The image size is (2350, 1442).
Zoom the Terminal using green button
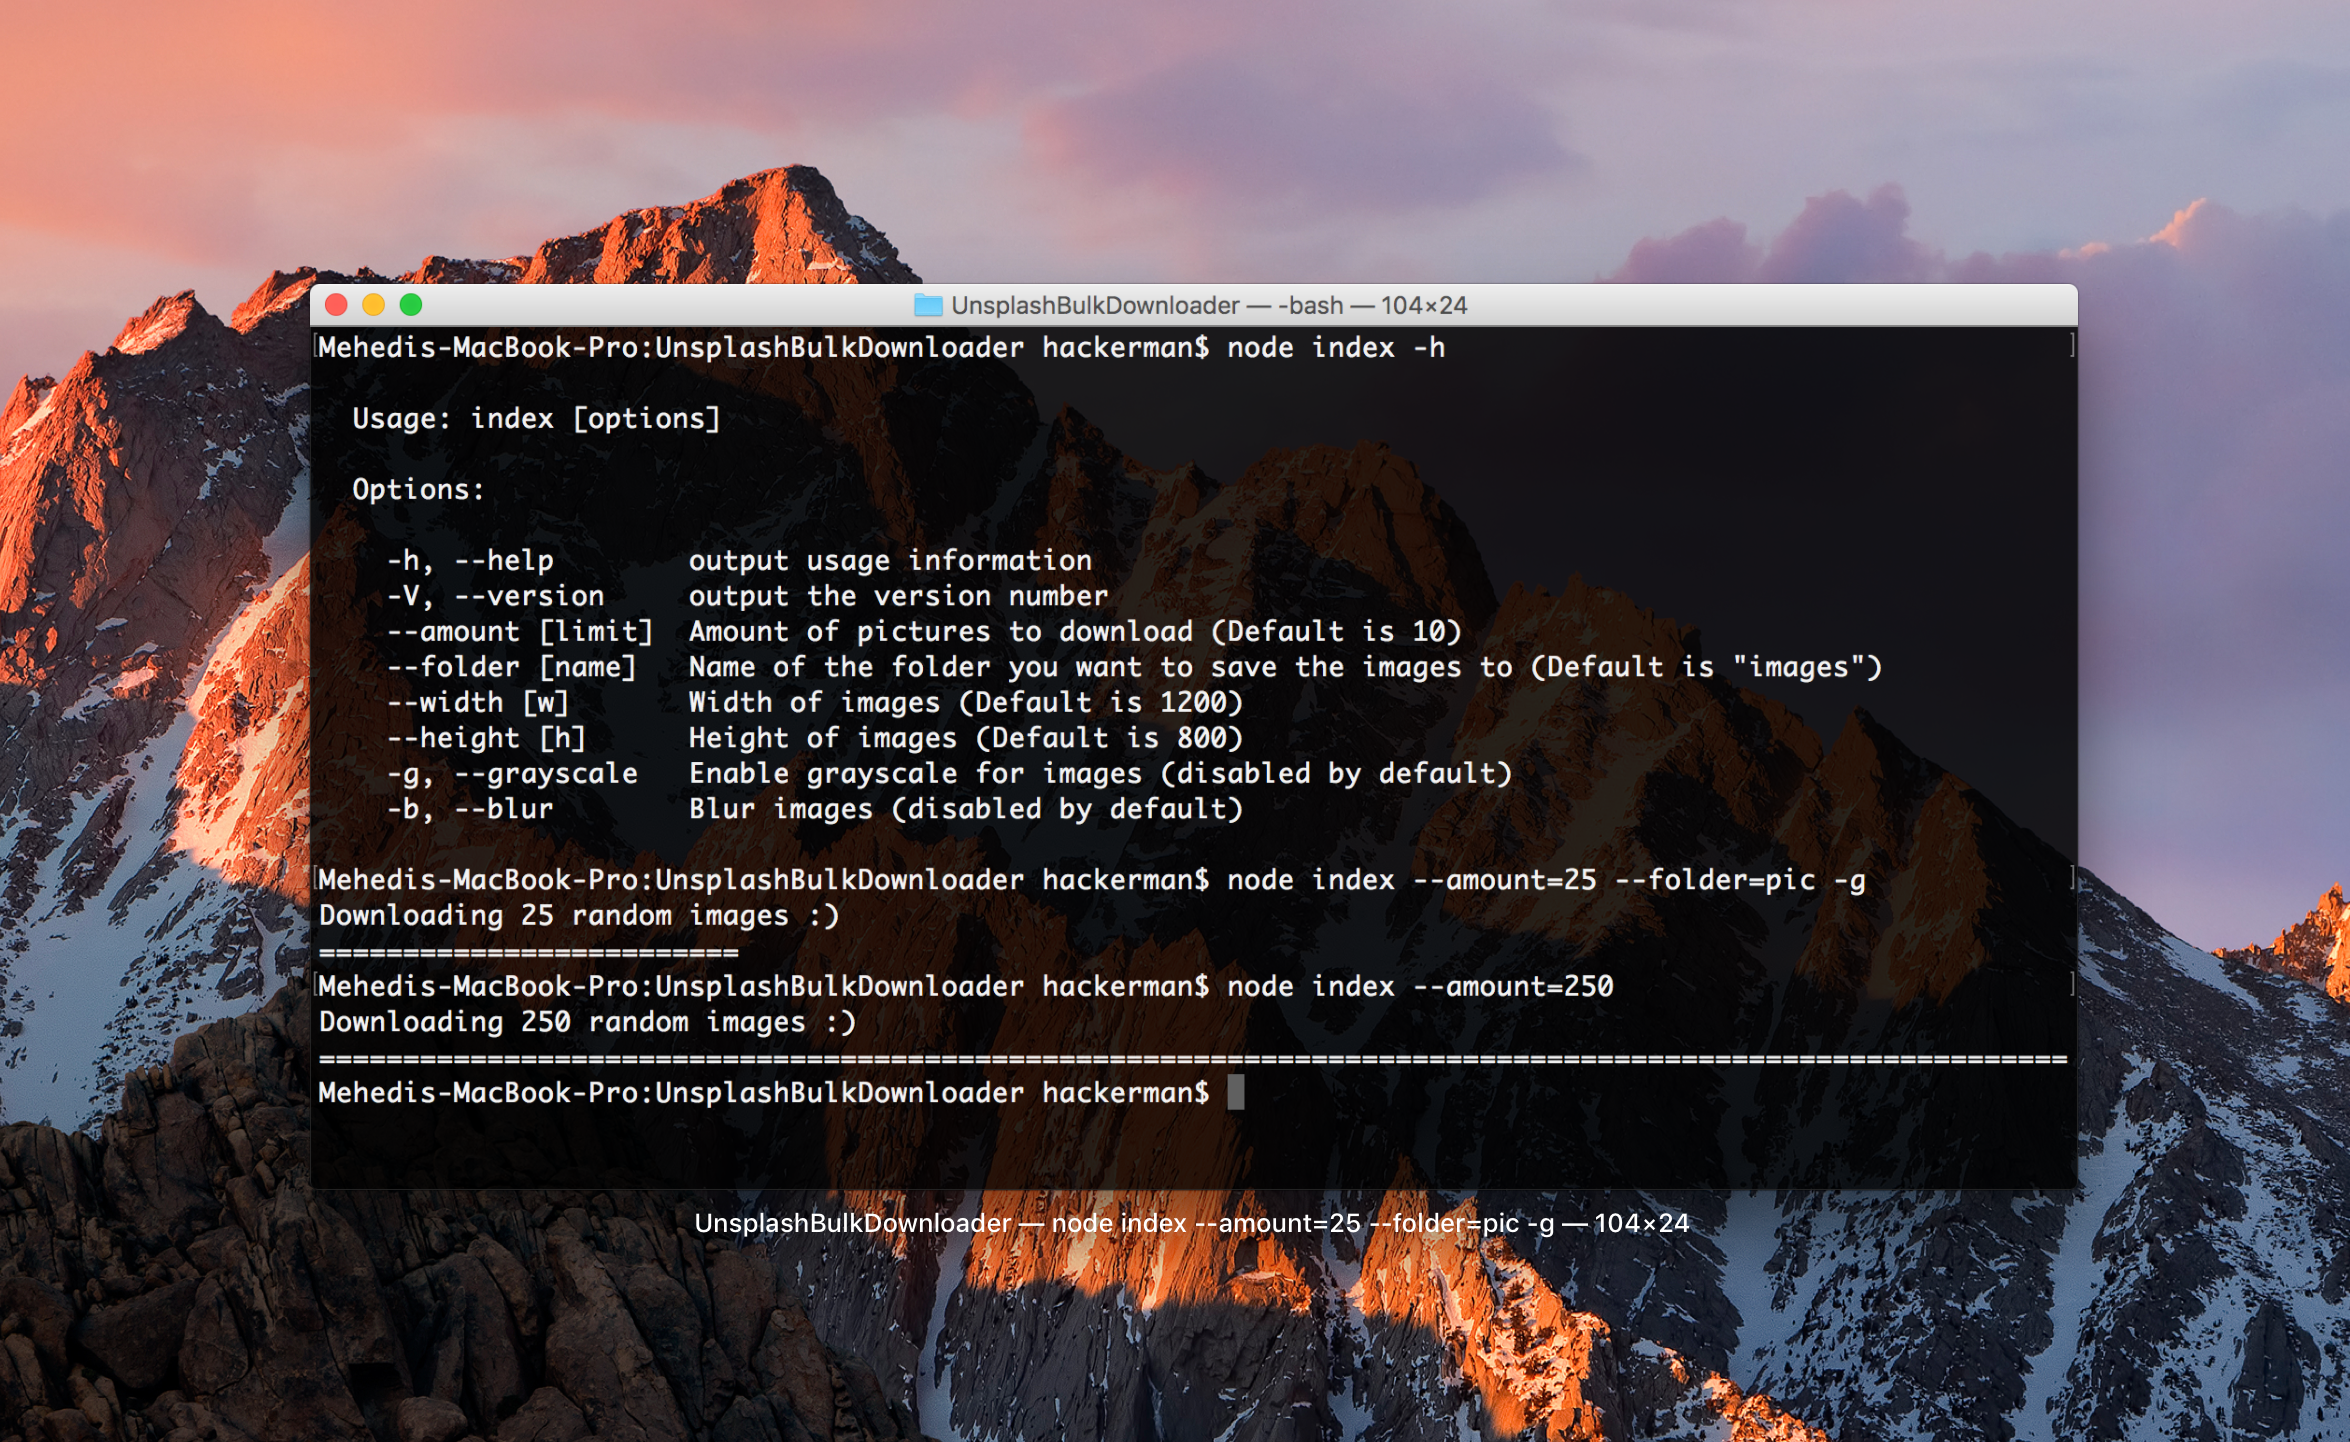pos(411,305)
